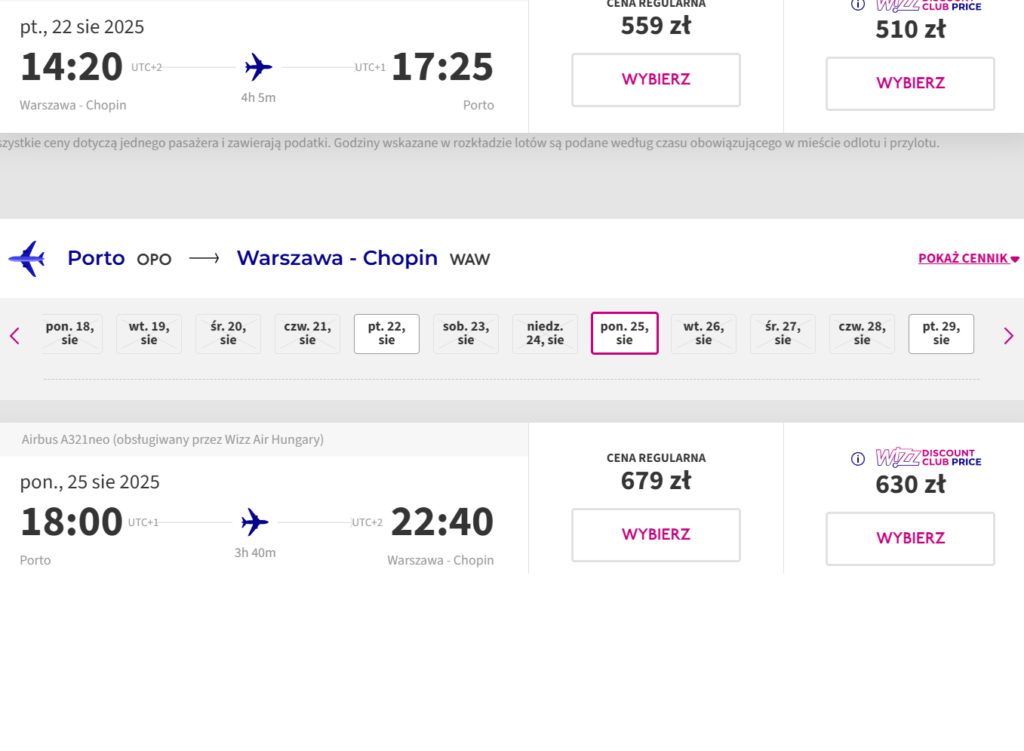Viewport: 1024px width, 751px height.
Task: Expand the Pokaż cennik price list
Action: coord(968,258)
